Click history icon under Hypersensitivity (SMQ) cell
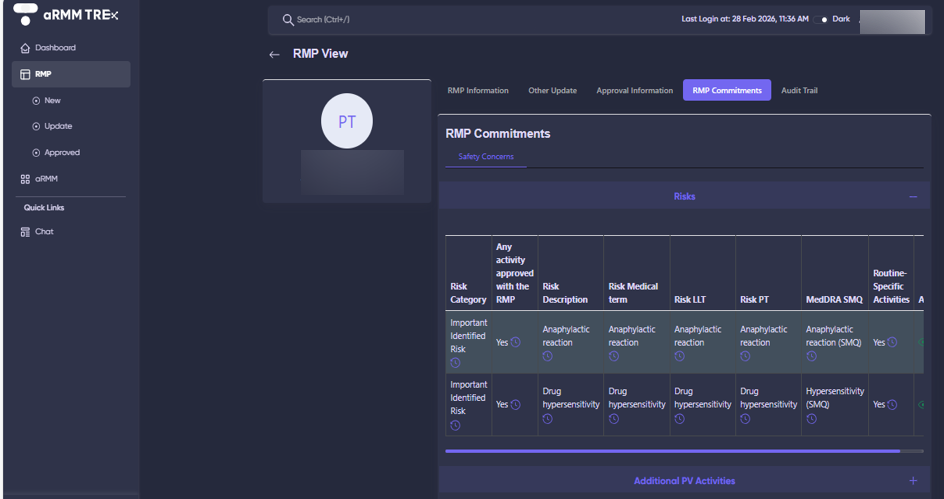The image size is (944, 499). [811, 419]
